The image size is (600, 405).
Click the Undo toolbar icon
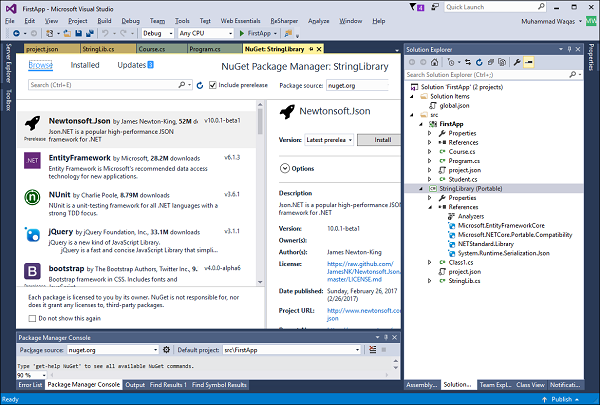pos(105,34)
